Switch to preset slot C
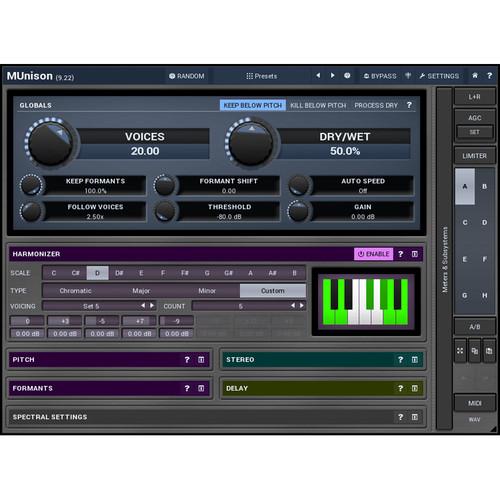 465,222
